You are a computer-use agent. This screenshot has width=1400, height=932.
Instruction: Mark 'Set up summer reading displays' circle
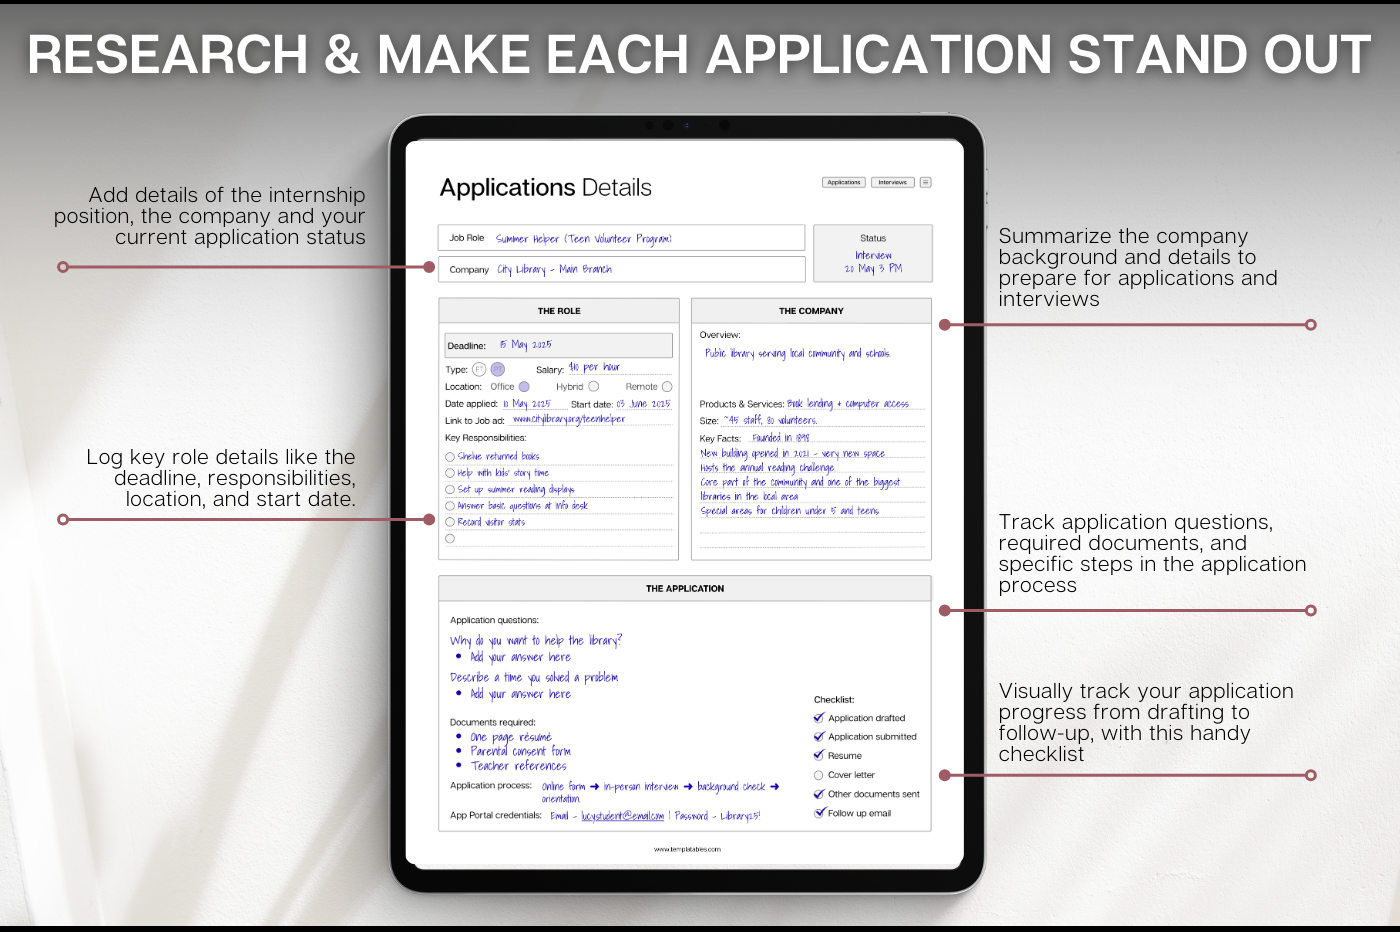(450, 490)
